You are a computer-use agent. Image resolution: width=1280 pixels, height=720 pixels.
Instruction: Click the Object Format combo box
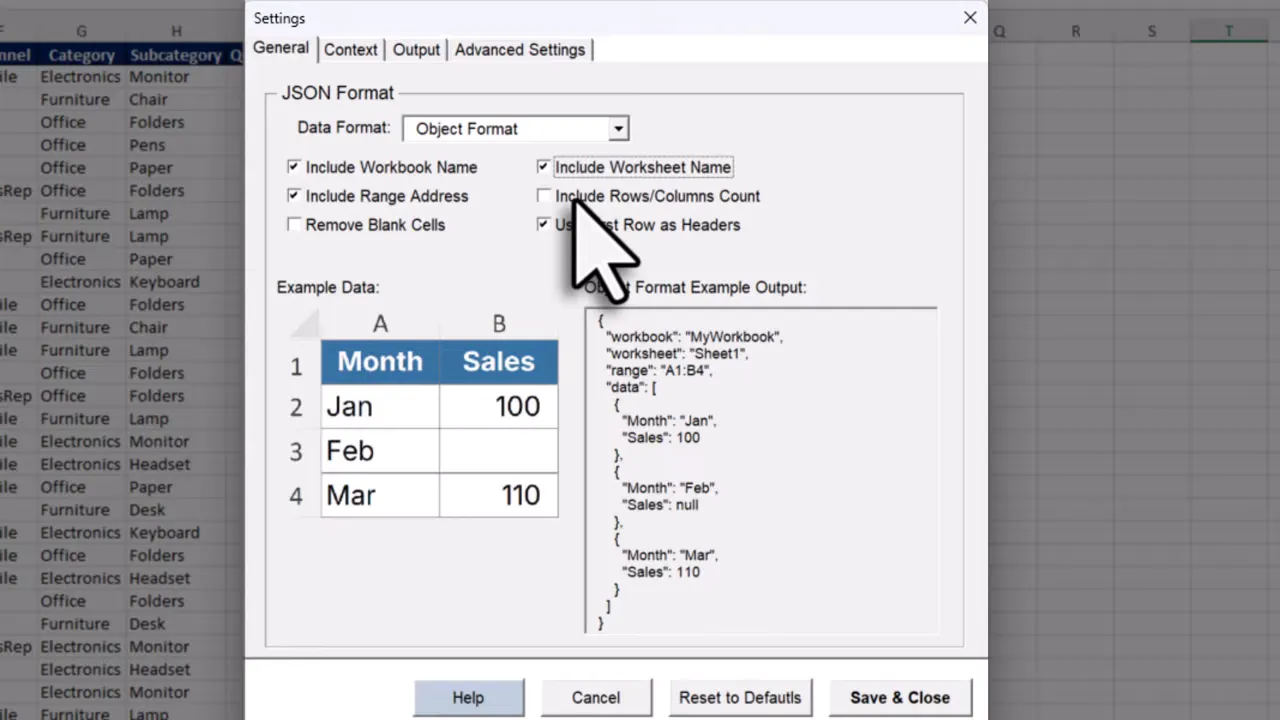506,129
